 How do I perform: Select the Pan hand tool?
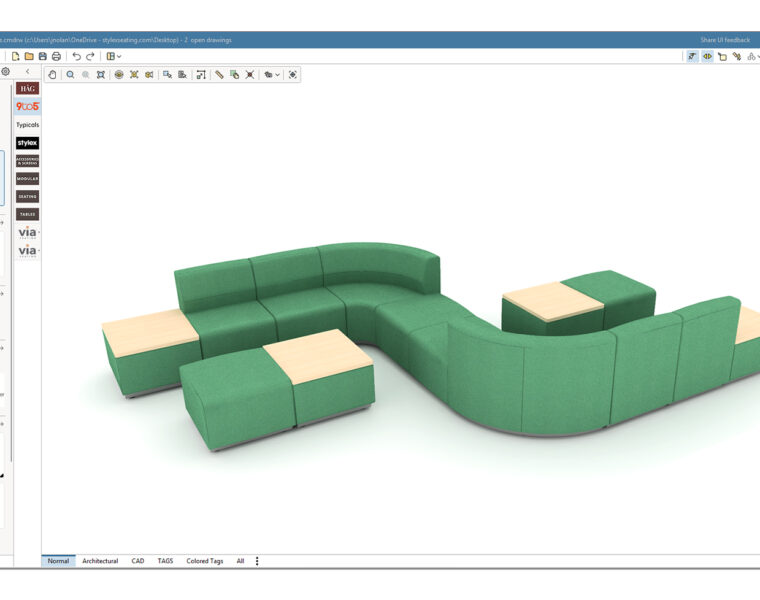click(53, 75)
